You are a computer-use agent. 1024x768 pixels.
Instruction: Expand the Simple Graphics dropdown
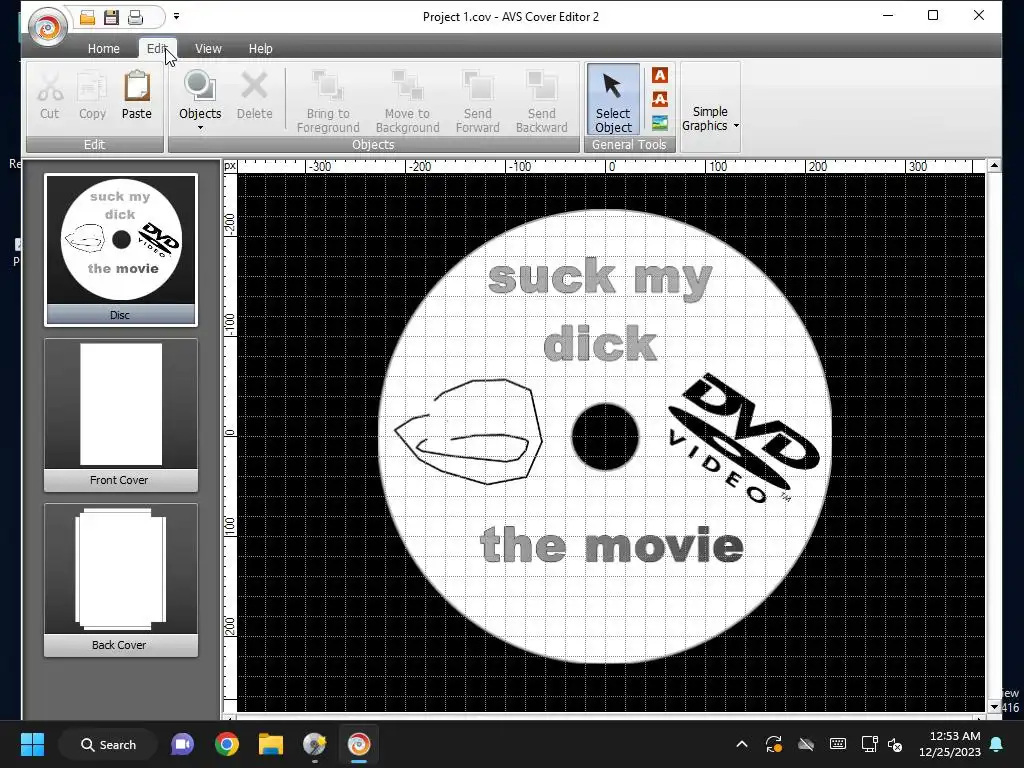coord(710,119)
